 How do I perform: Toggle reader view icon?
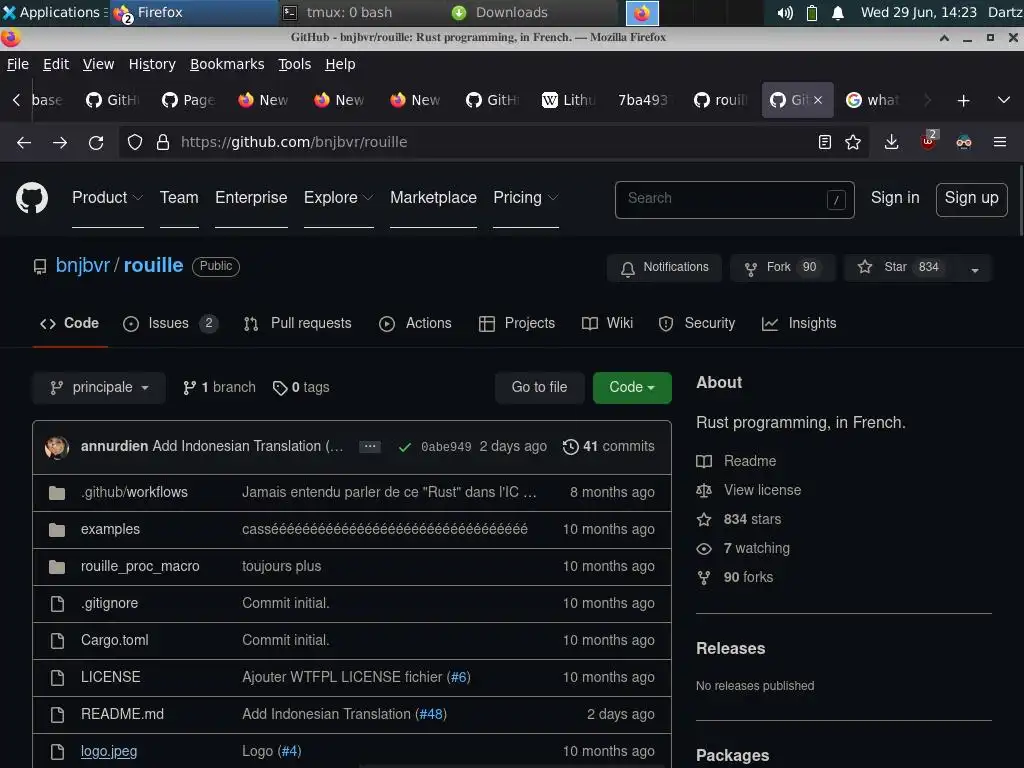click(825, 142)
